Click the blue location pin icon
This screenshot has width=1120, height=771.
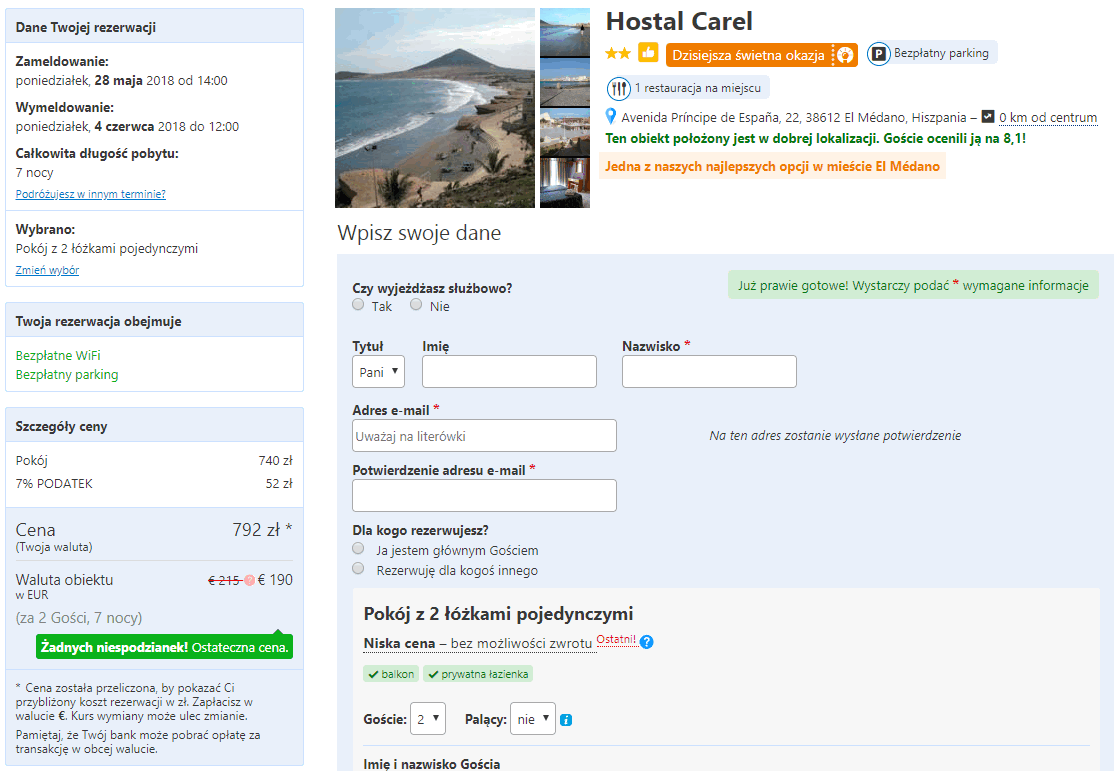point(611,116)
